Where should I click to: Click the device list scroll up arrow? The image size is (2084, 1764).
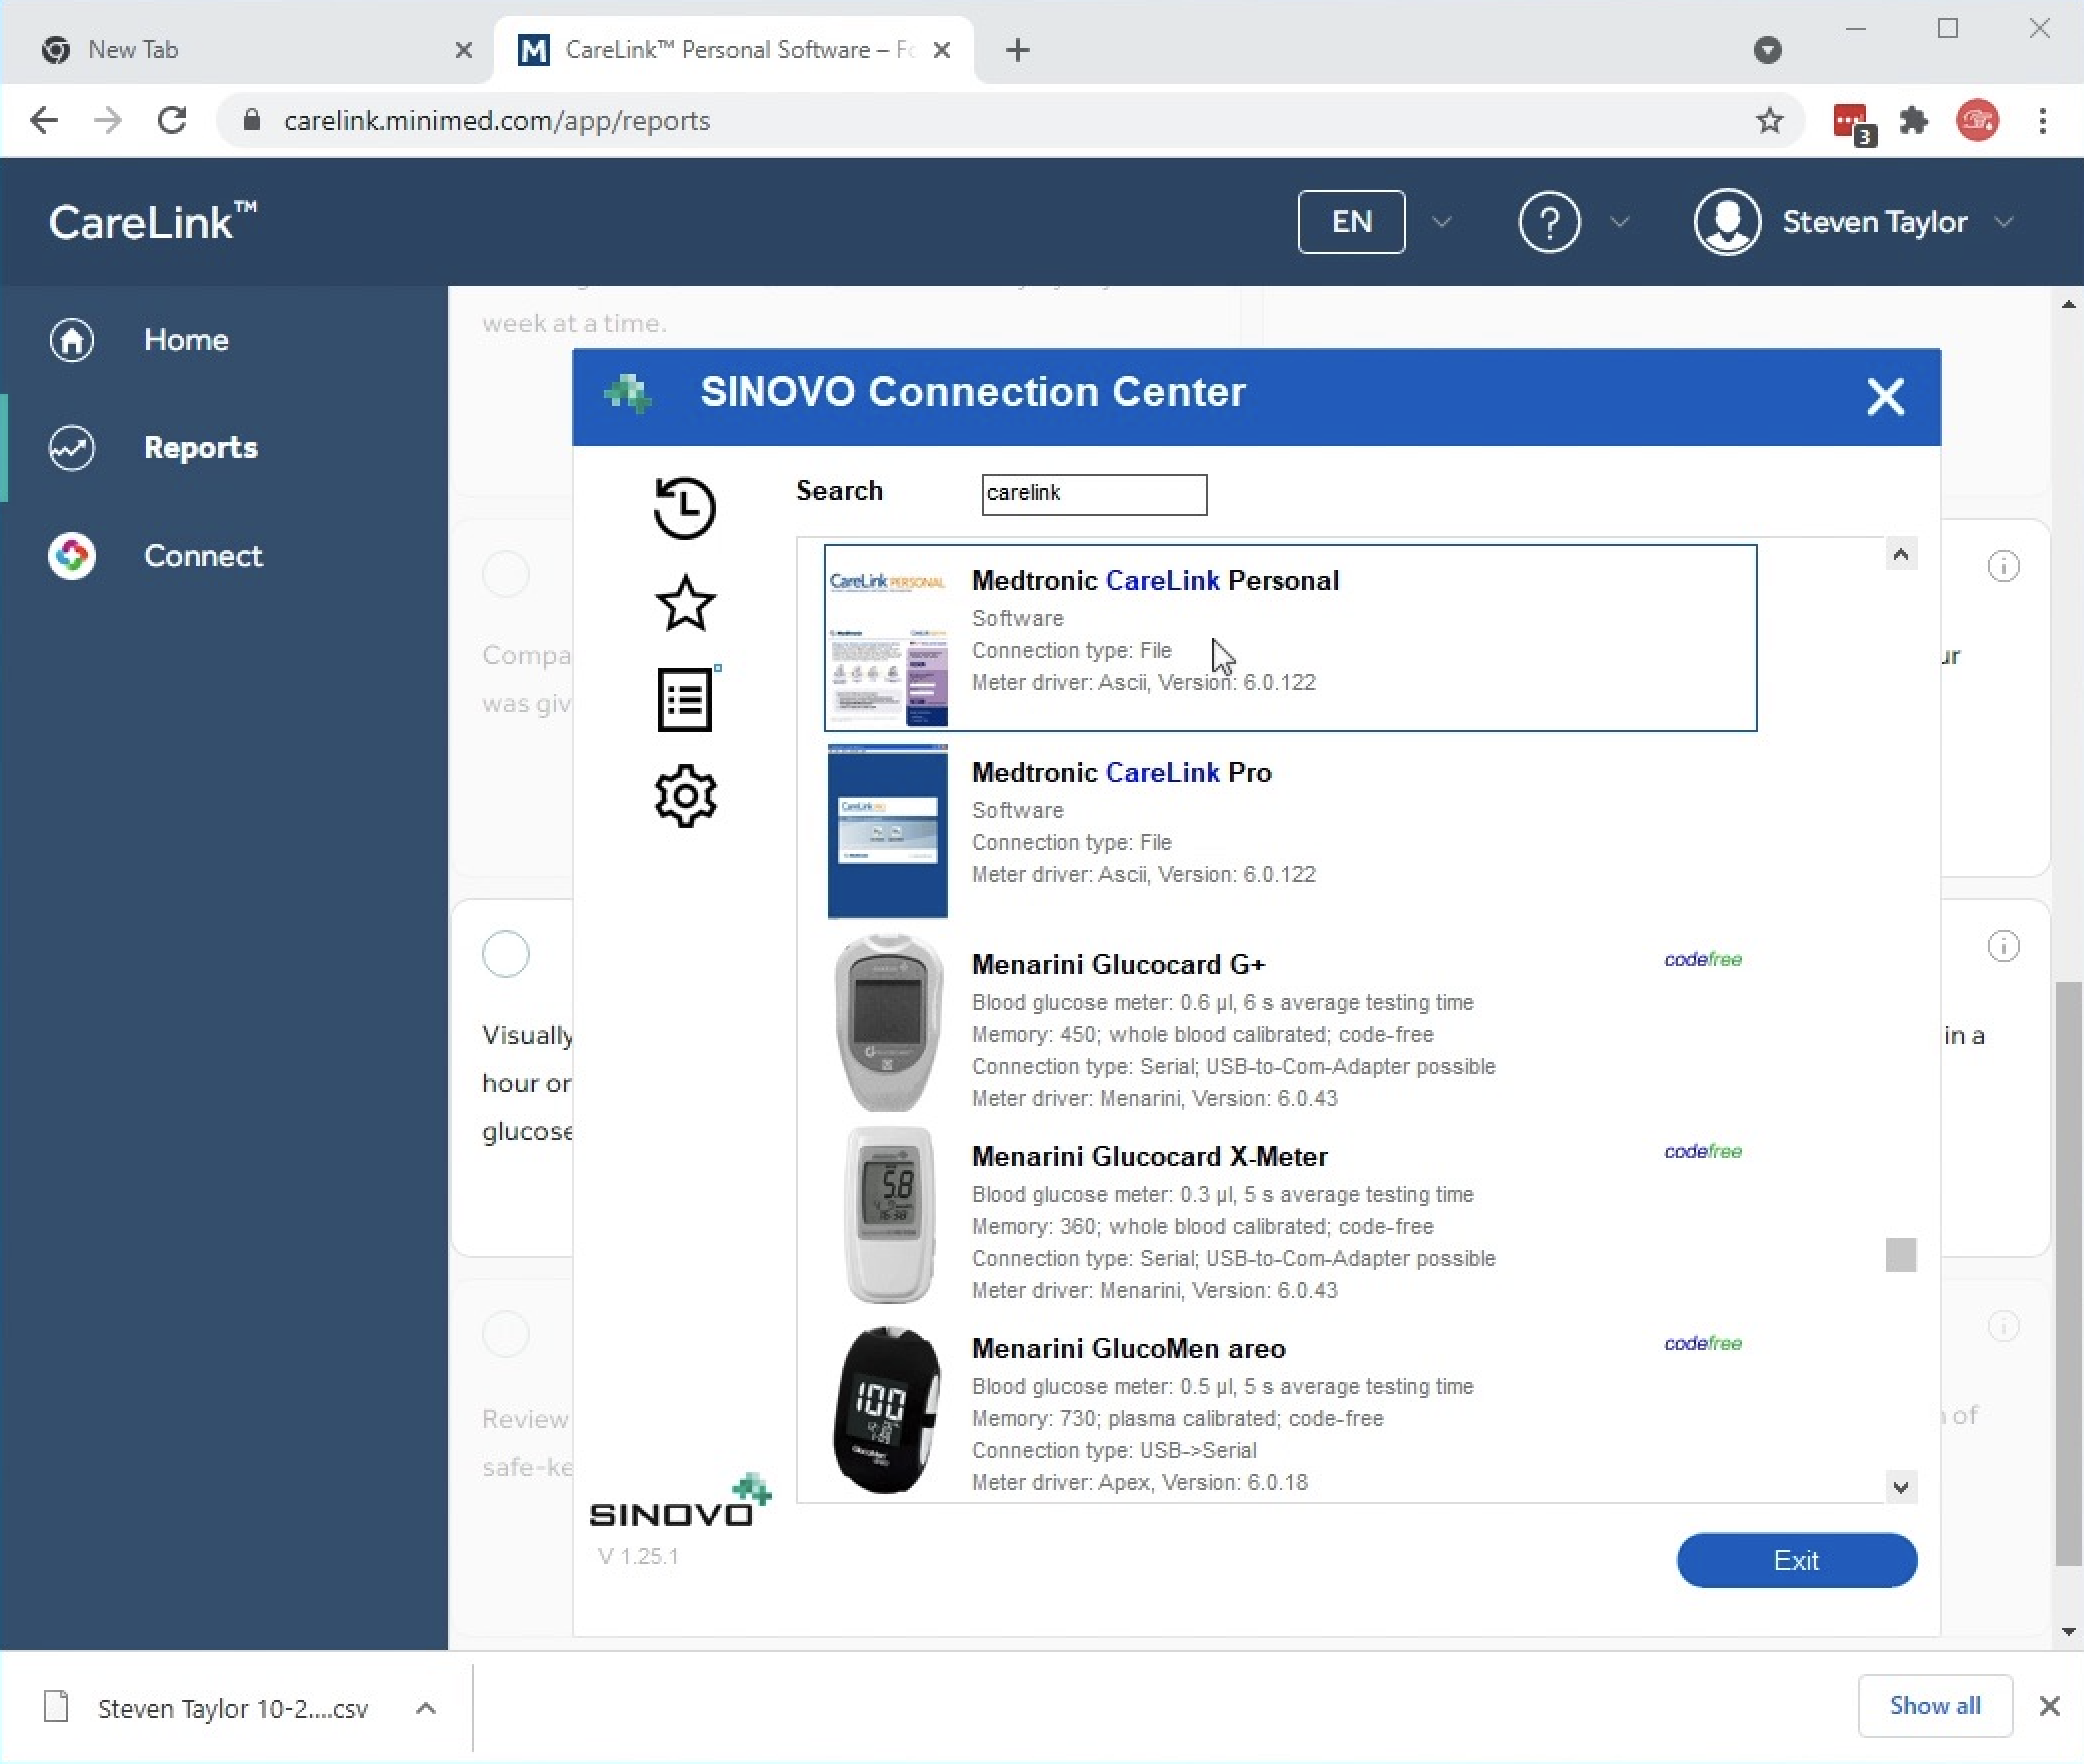[x=1901, y=555]
